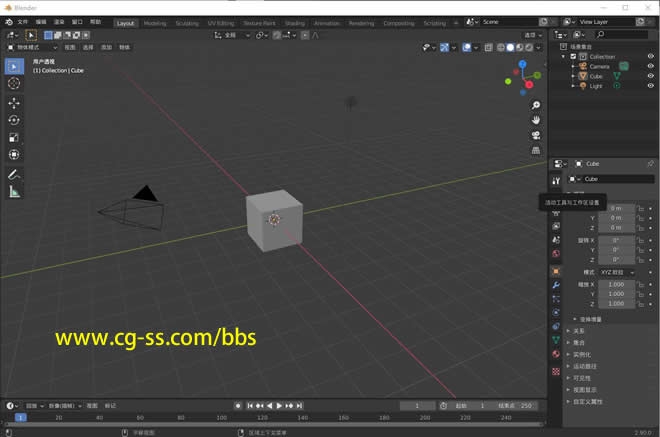This screenshot has width=660, height=437.
Task: Toggle visibility of Cube in outliner
Action: 650,76
